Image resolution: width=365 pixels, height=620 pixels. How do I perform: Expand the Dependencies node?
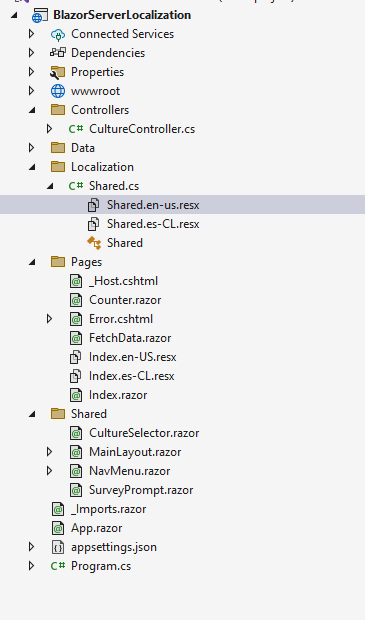pyautogui.click(x=32, y=53)
